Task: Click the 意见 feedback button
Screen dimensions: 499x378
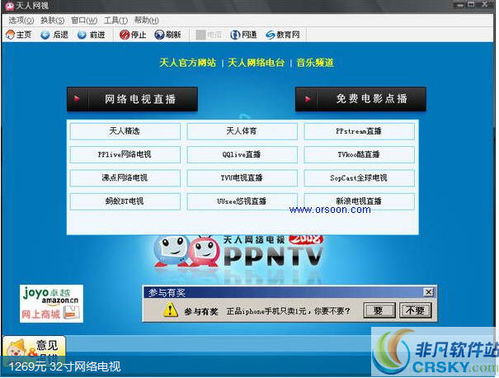Action: point(34,347)
